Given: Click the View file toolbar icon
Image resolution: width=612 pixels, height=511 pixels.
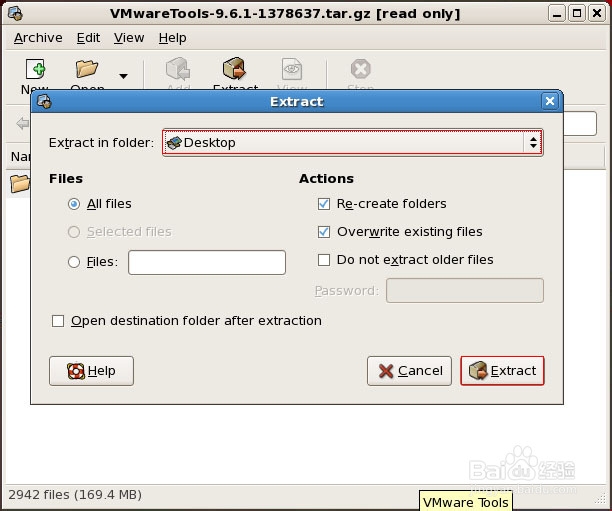Looking at the screenshot, I should (292, 69).
